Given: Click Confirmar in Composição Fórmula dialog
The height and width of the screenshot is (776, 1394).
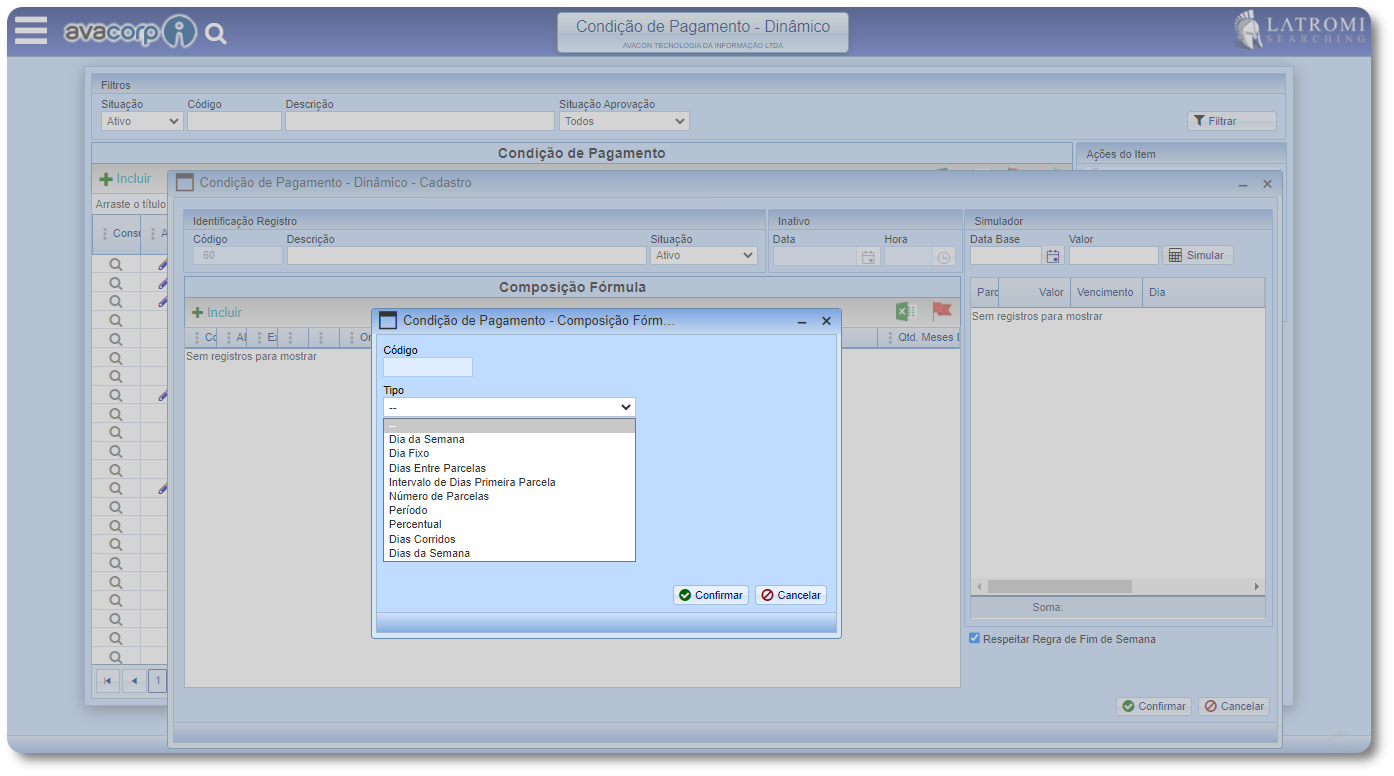Looking at the screenshot, I should tap(710, 595).
